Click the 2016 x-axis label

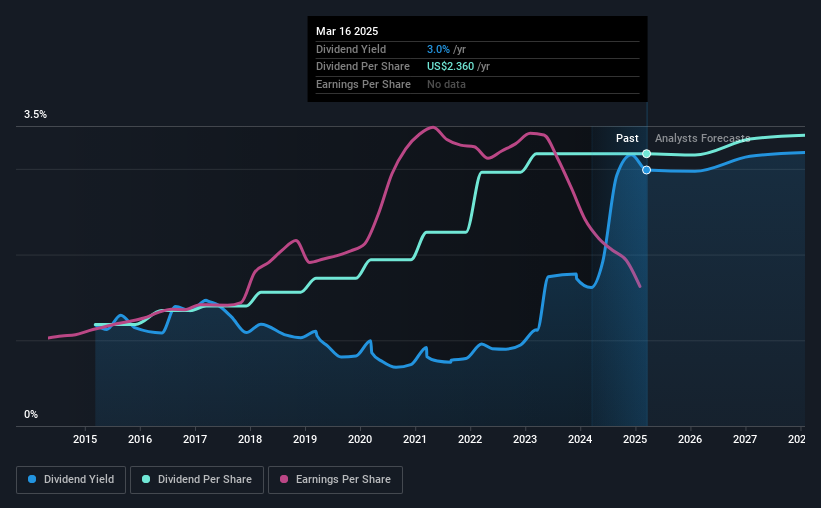(x=140, y=439)
